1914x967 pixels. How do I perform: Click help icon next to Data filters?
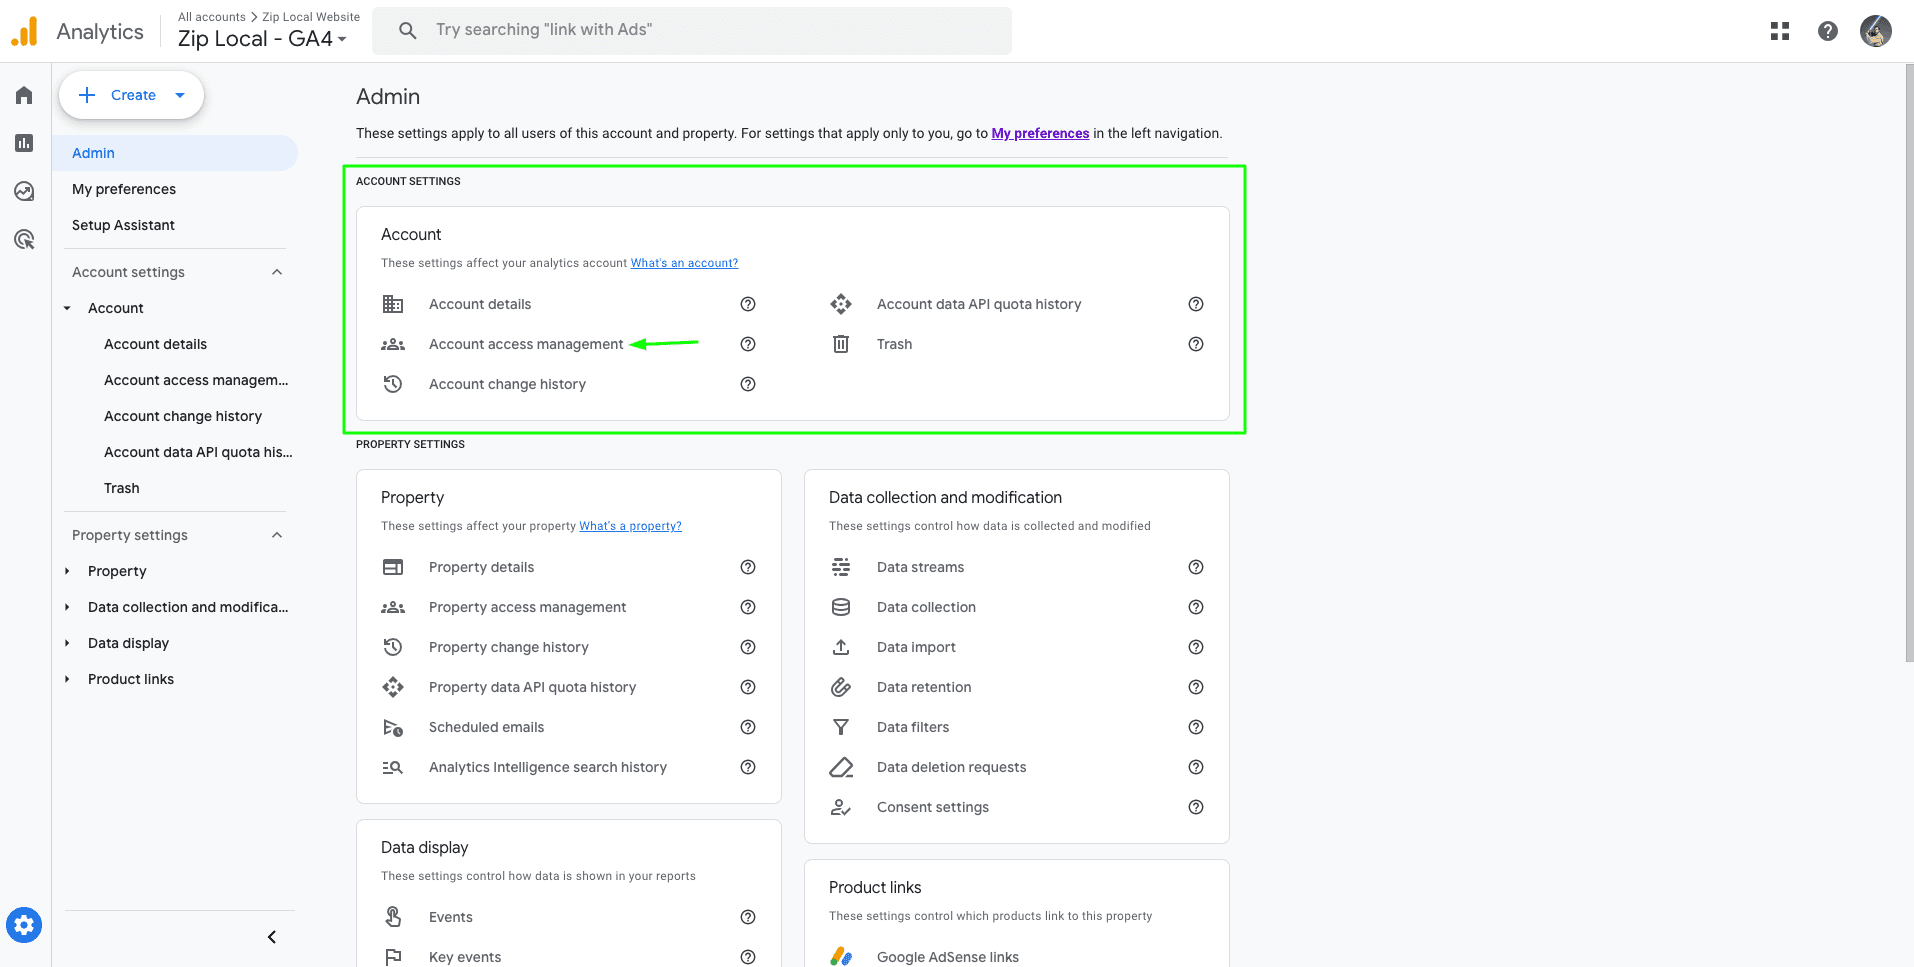click(x=1196, y=727)
